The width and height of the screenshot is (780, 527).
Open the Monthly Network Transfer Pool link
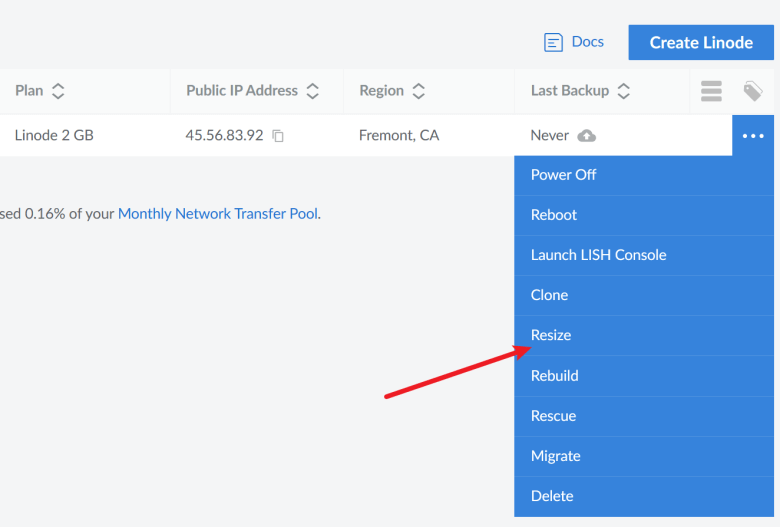tap(218, 213)
